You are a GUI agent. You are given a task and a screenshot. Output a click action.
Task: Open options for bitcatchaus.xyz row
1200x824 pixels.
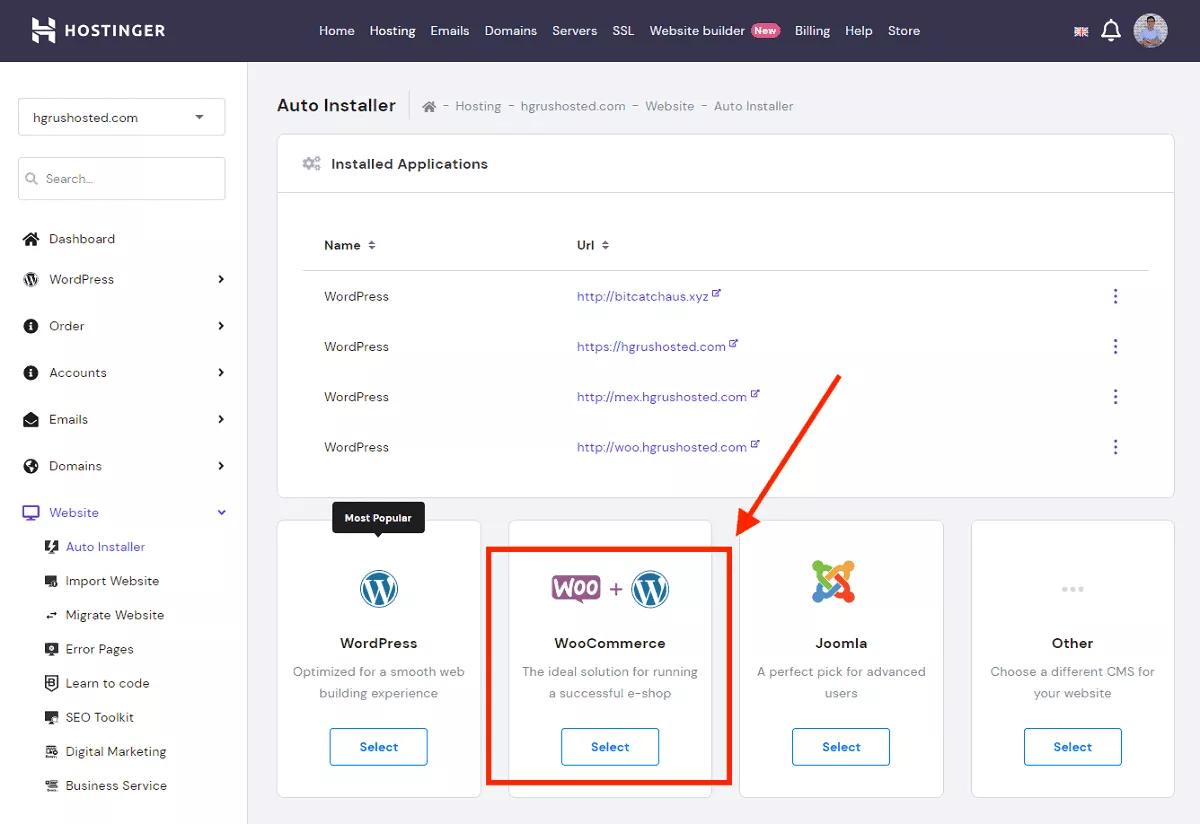1115,296
